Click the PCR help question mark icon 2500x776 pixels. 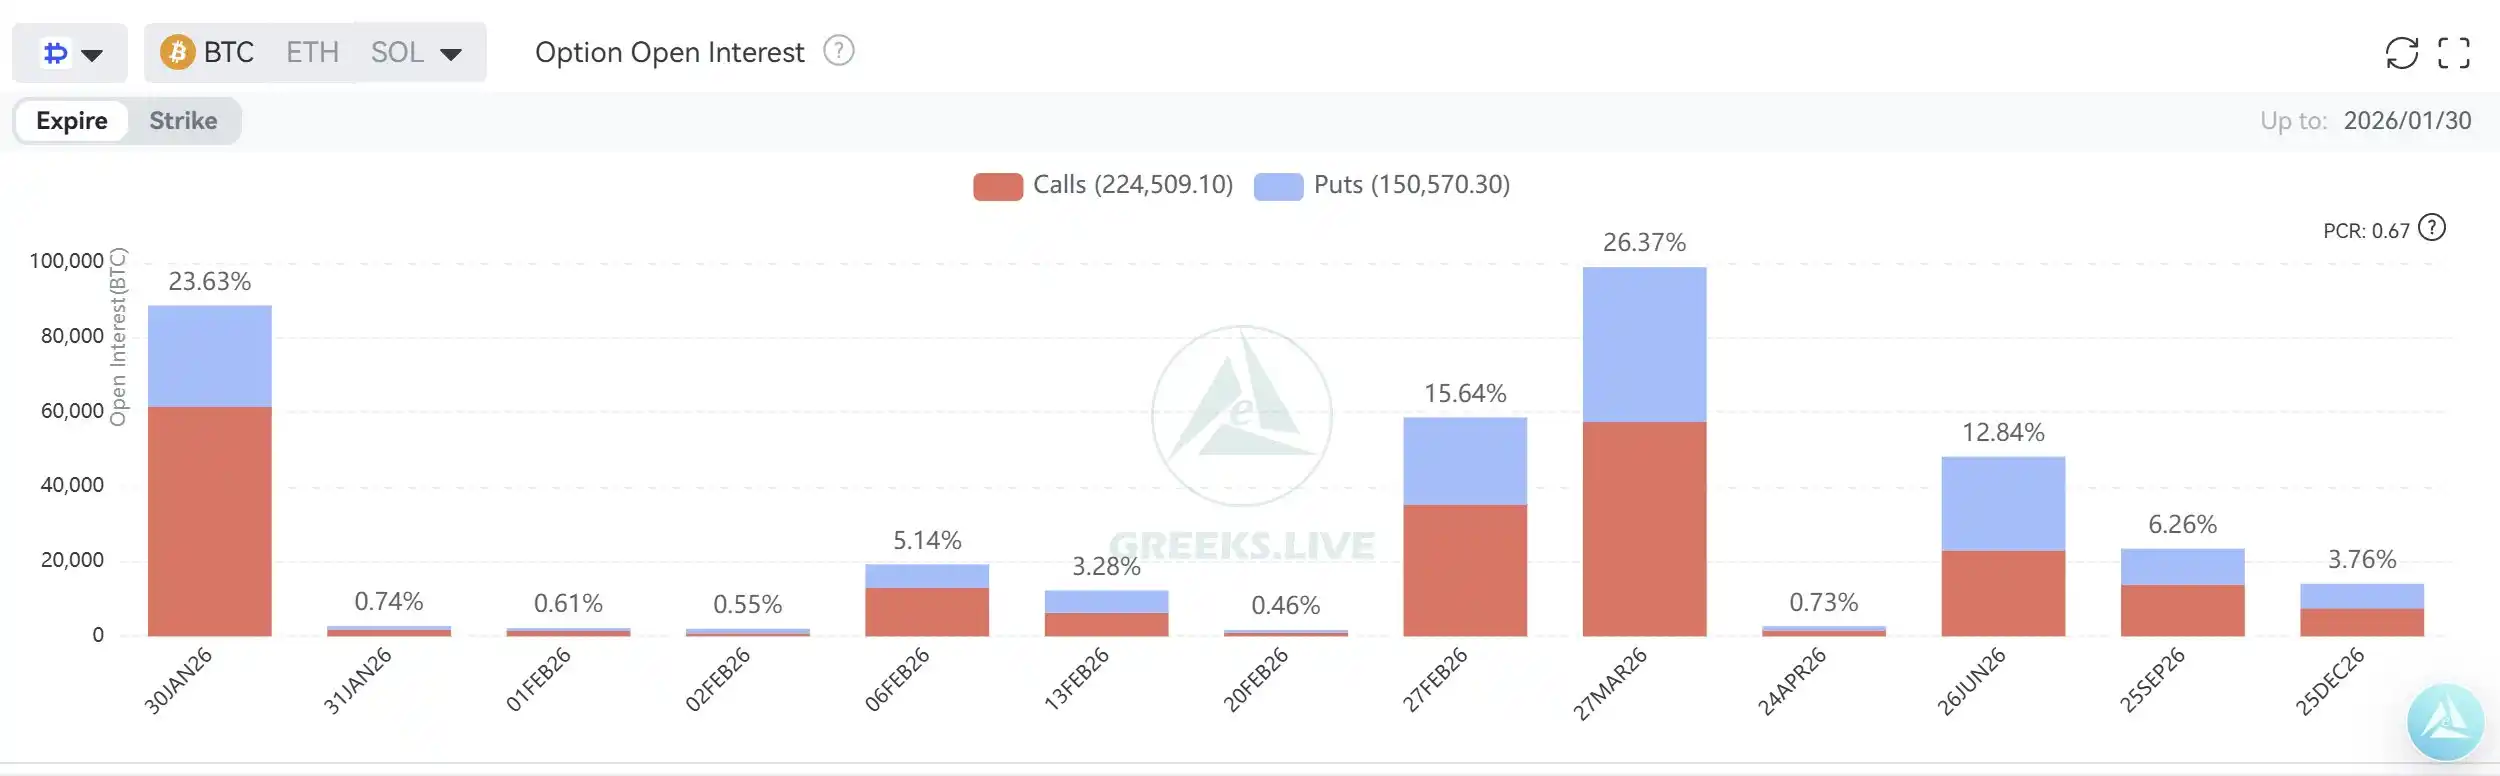[2432, 228]
